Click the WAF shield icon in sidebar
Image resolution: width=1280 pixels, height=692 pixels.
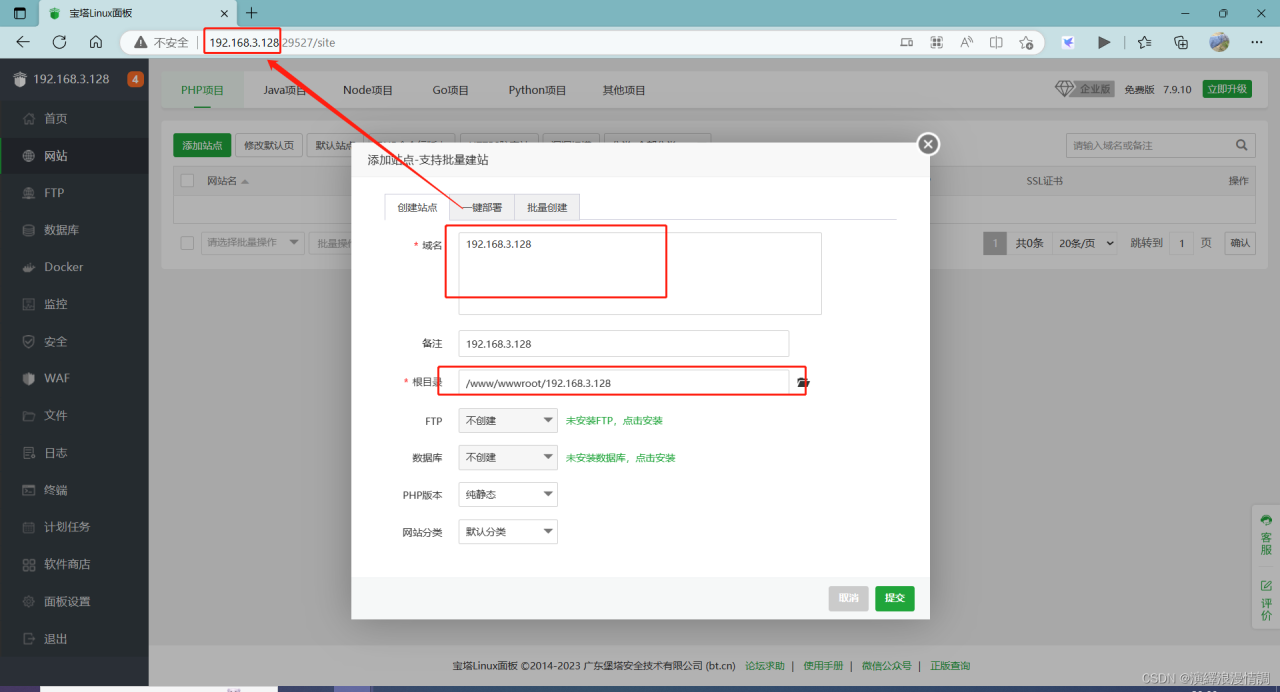point(28,379)
